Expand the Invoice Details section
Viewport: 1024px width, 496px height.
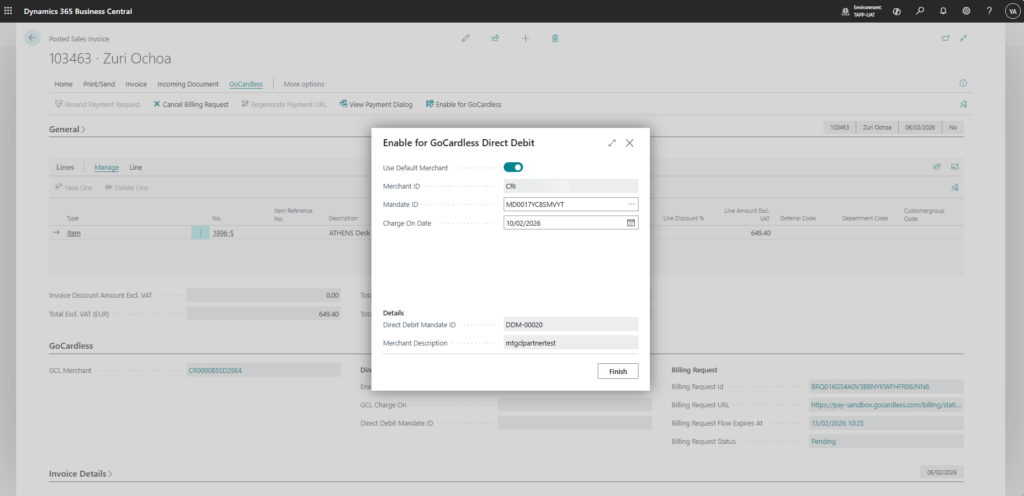click(80, 473)
